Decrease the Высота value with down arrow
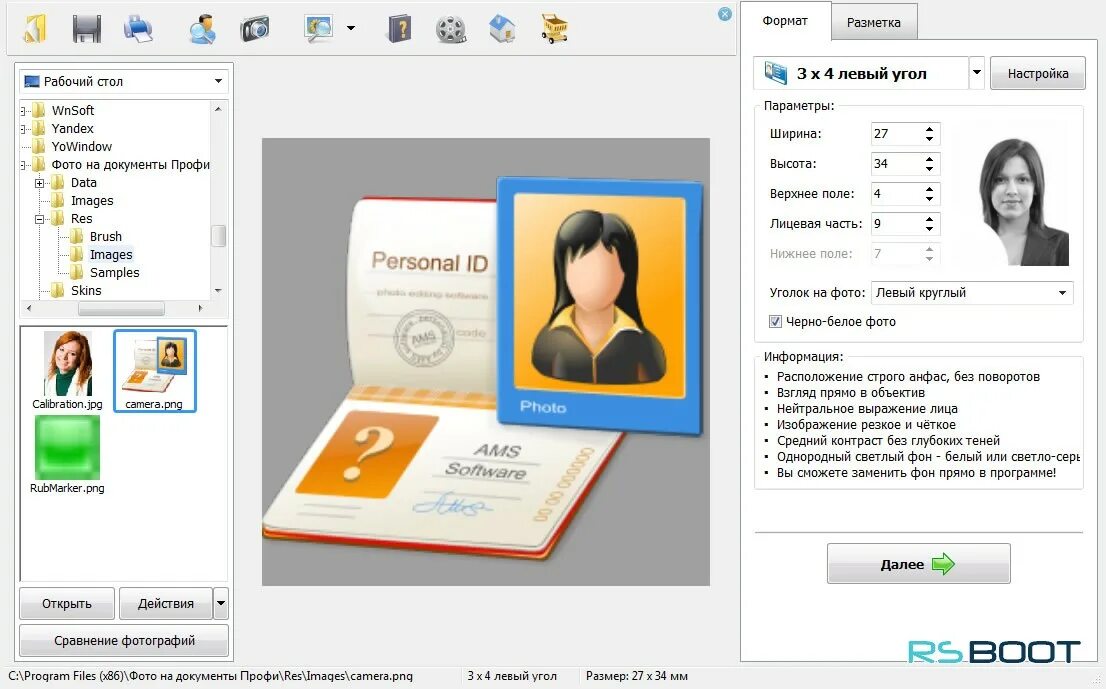 (930, 169)
